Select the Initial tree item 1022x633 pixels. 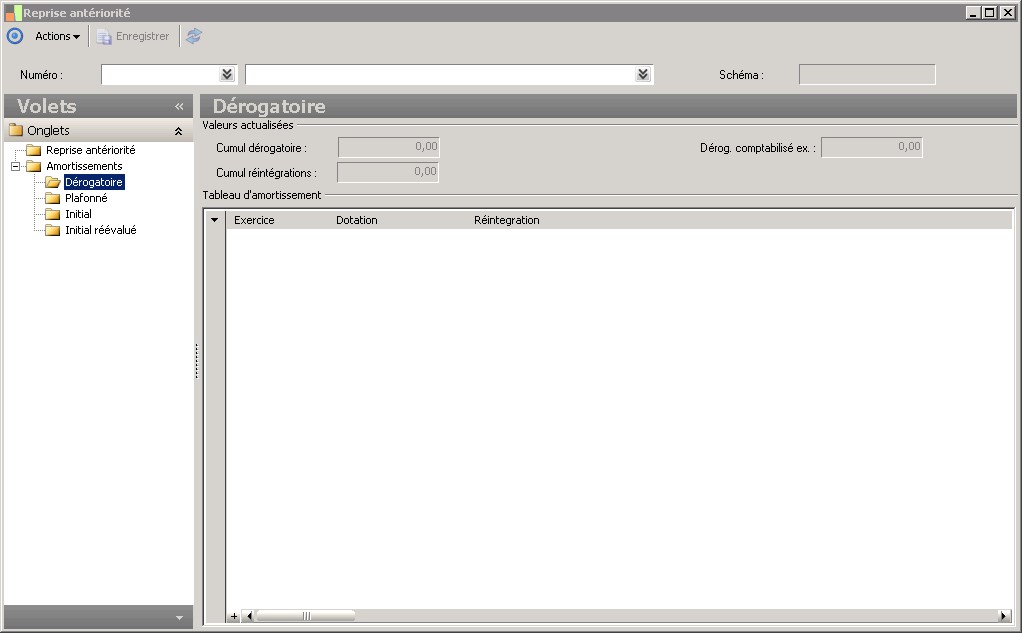pyautogui.click(x=78, y=214)
